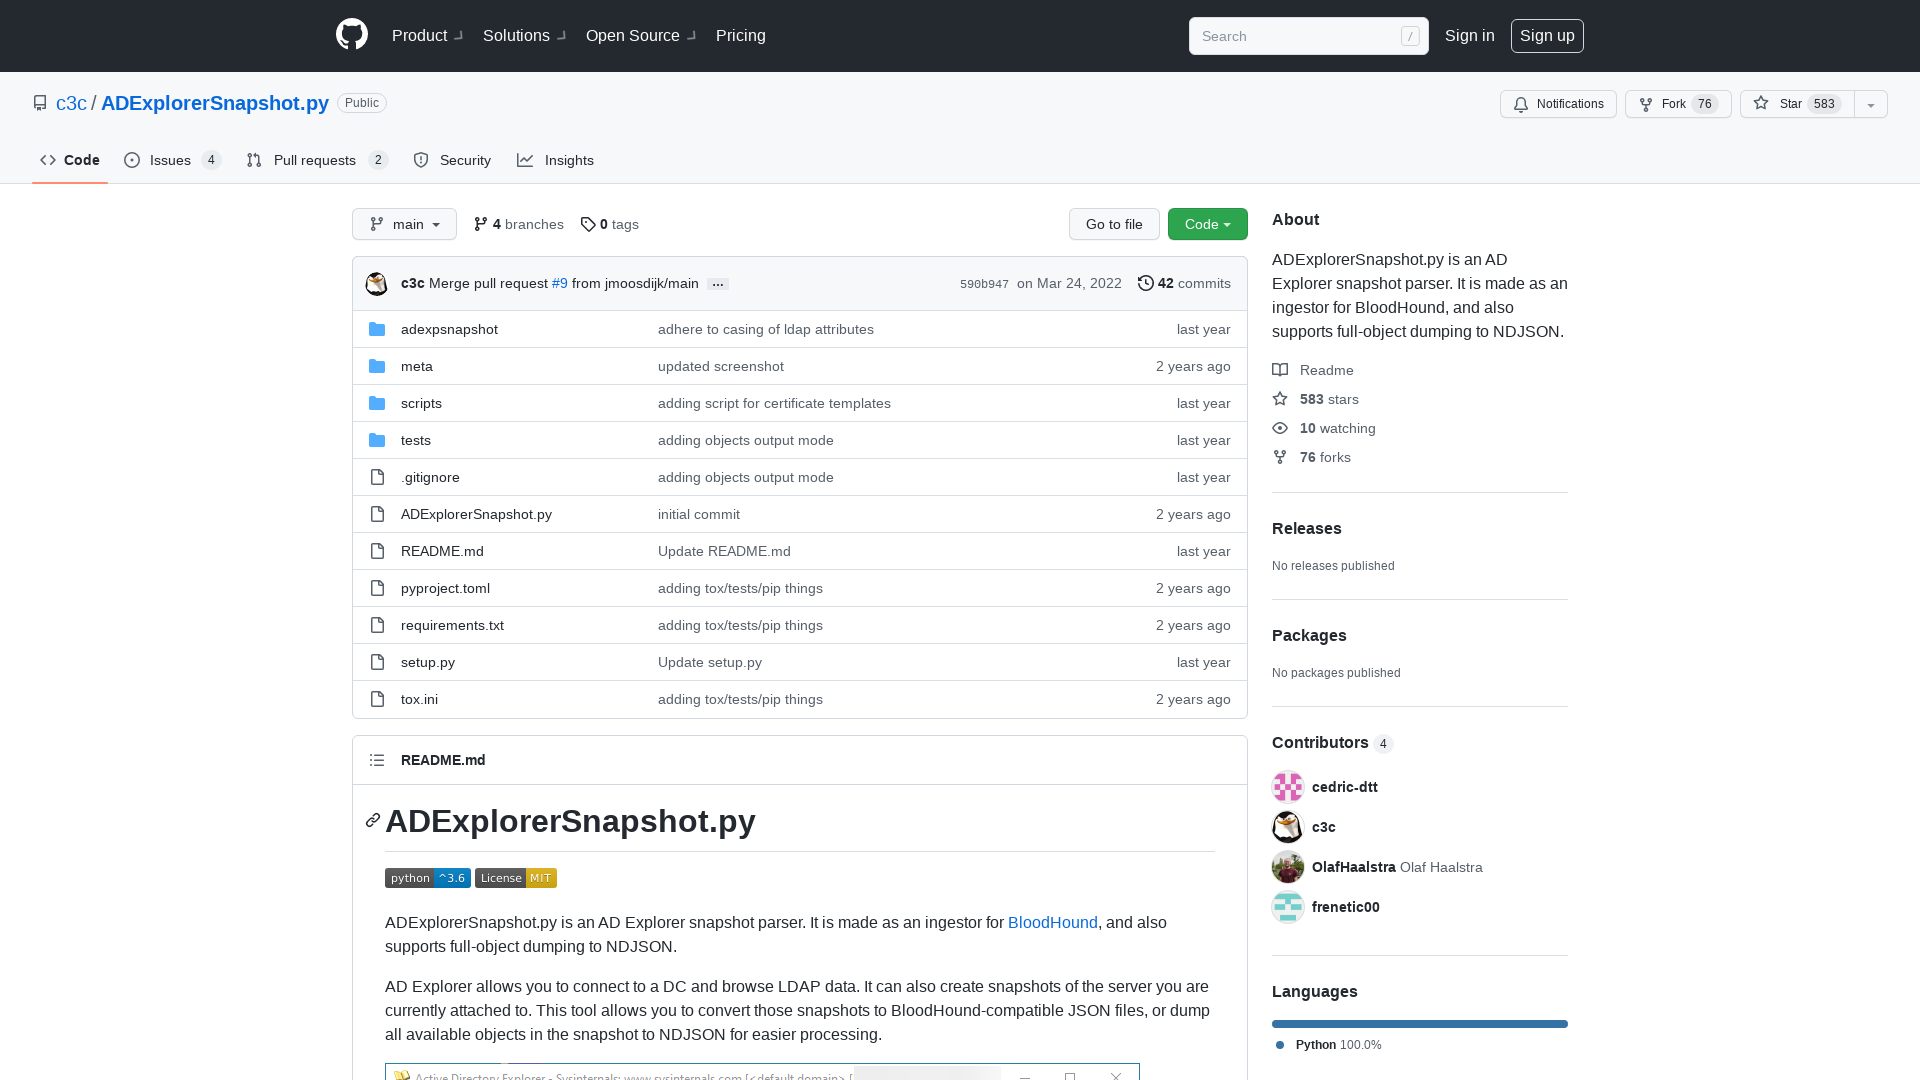Open the main branch dropdown
This screenshot has height=1080, width=1920.
[x=404, y=224]
